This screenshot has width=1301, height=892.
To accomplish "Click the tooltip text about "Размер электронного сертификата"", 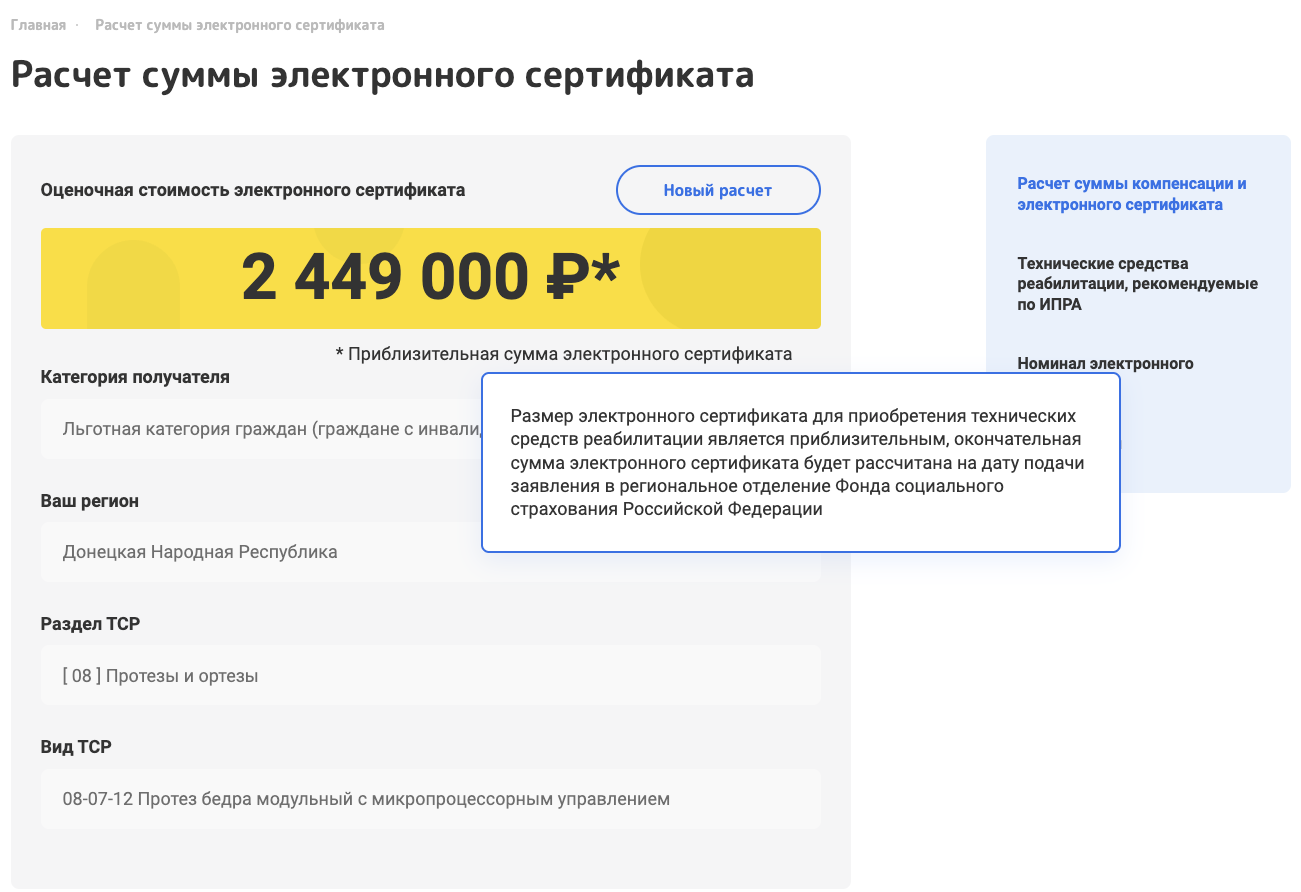I will pyautogui.click(x=797, y=462).
